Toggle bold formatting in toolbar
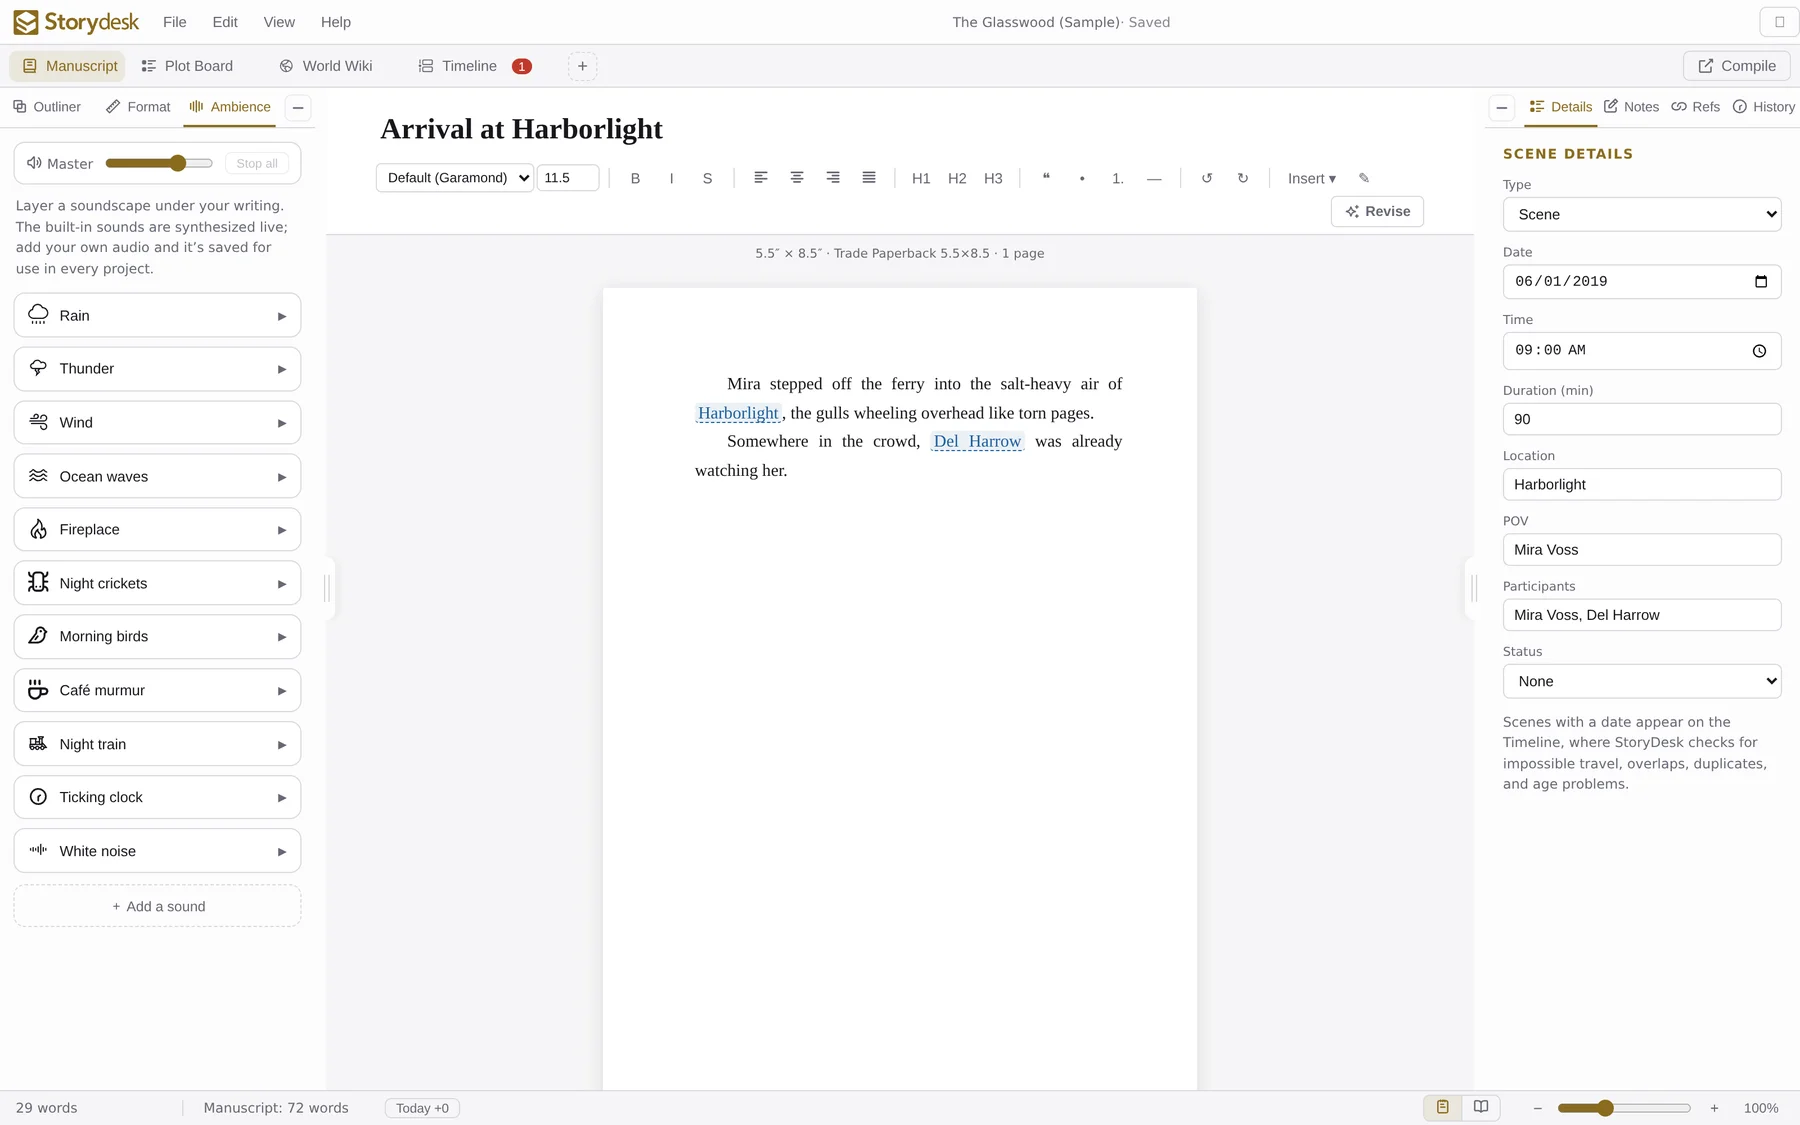 [x=635, y=178]
